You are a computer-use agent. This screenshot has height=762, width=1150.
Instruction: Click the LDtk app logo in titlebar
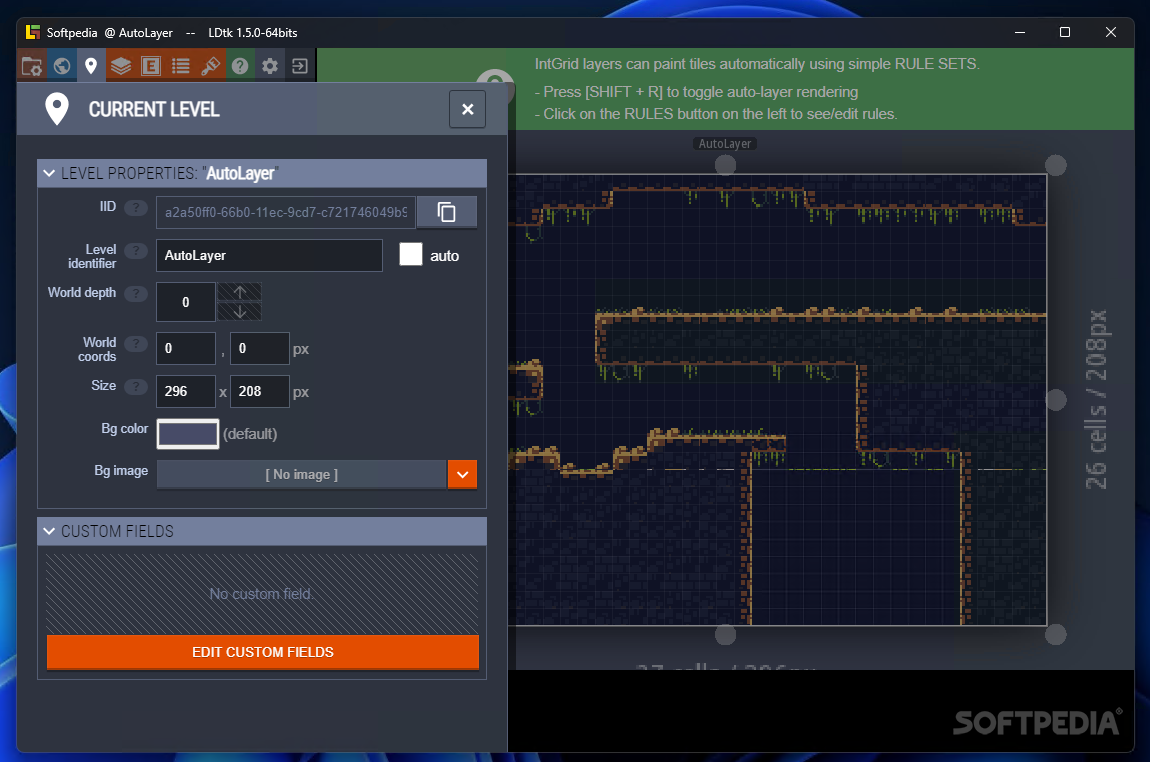pos(32,32)
